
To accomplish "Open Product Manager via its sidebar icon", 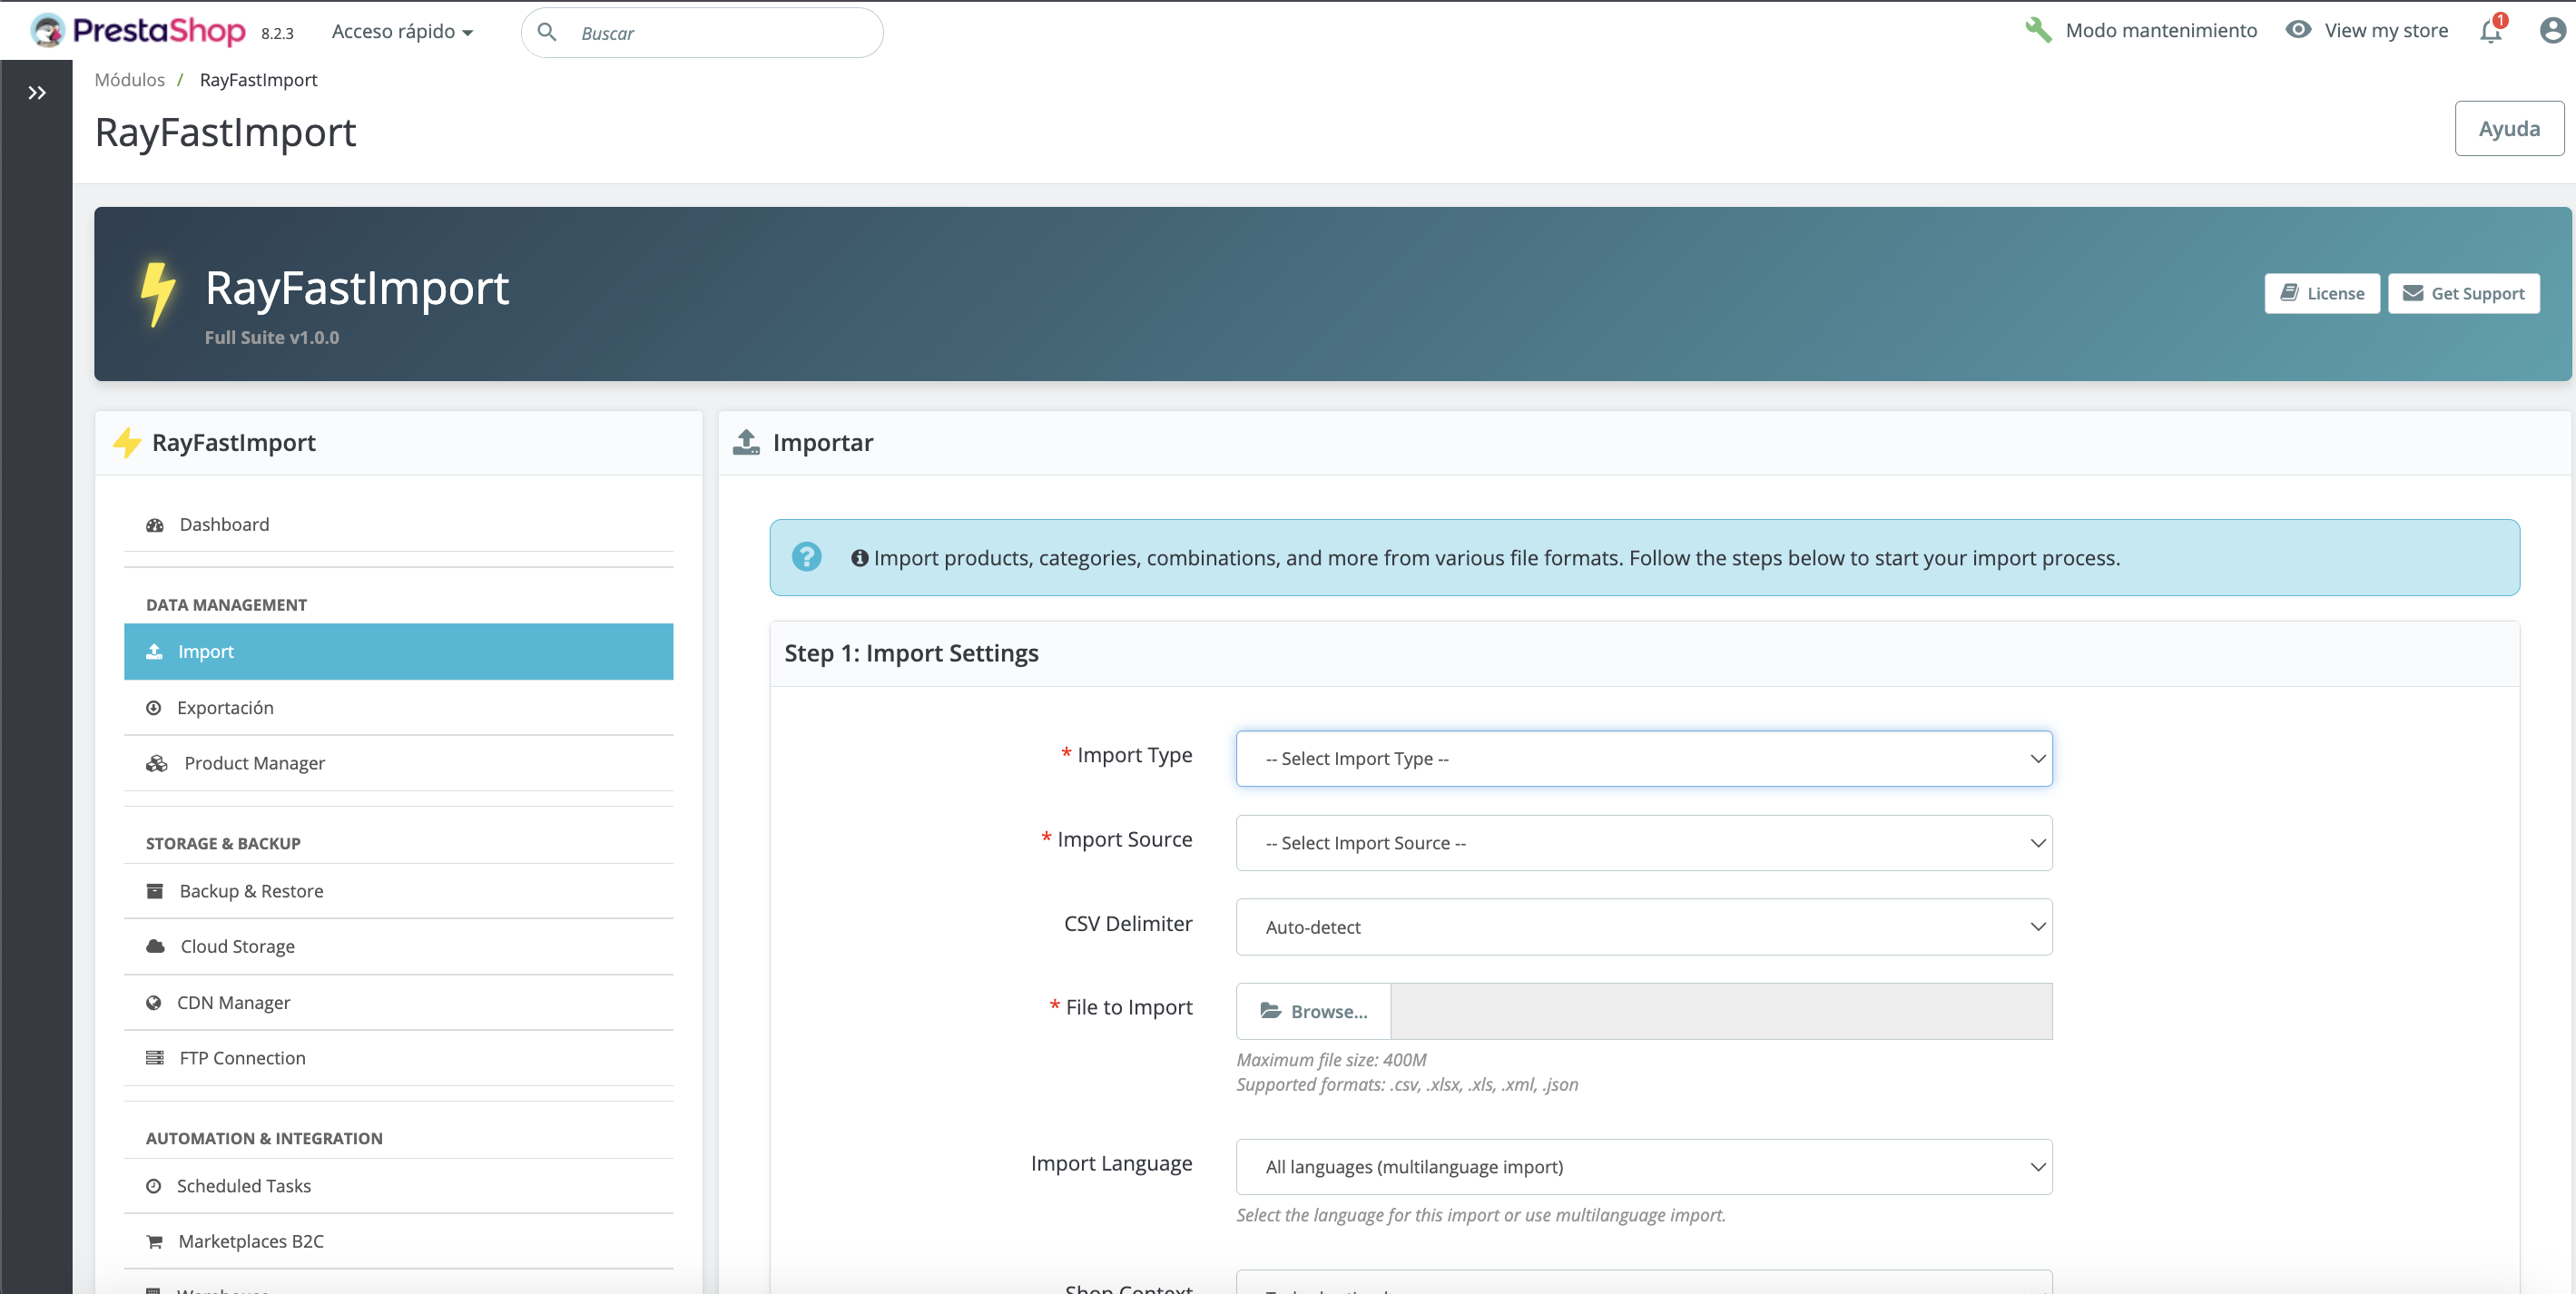I will [x=157, y=763].
